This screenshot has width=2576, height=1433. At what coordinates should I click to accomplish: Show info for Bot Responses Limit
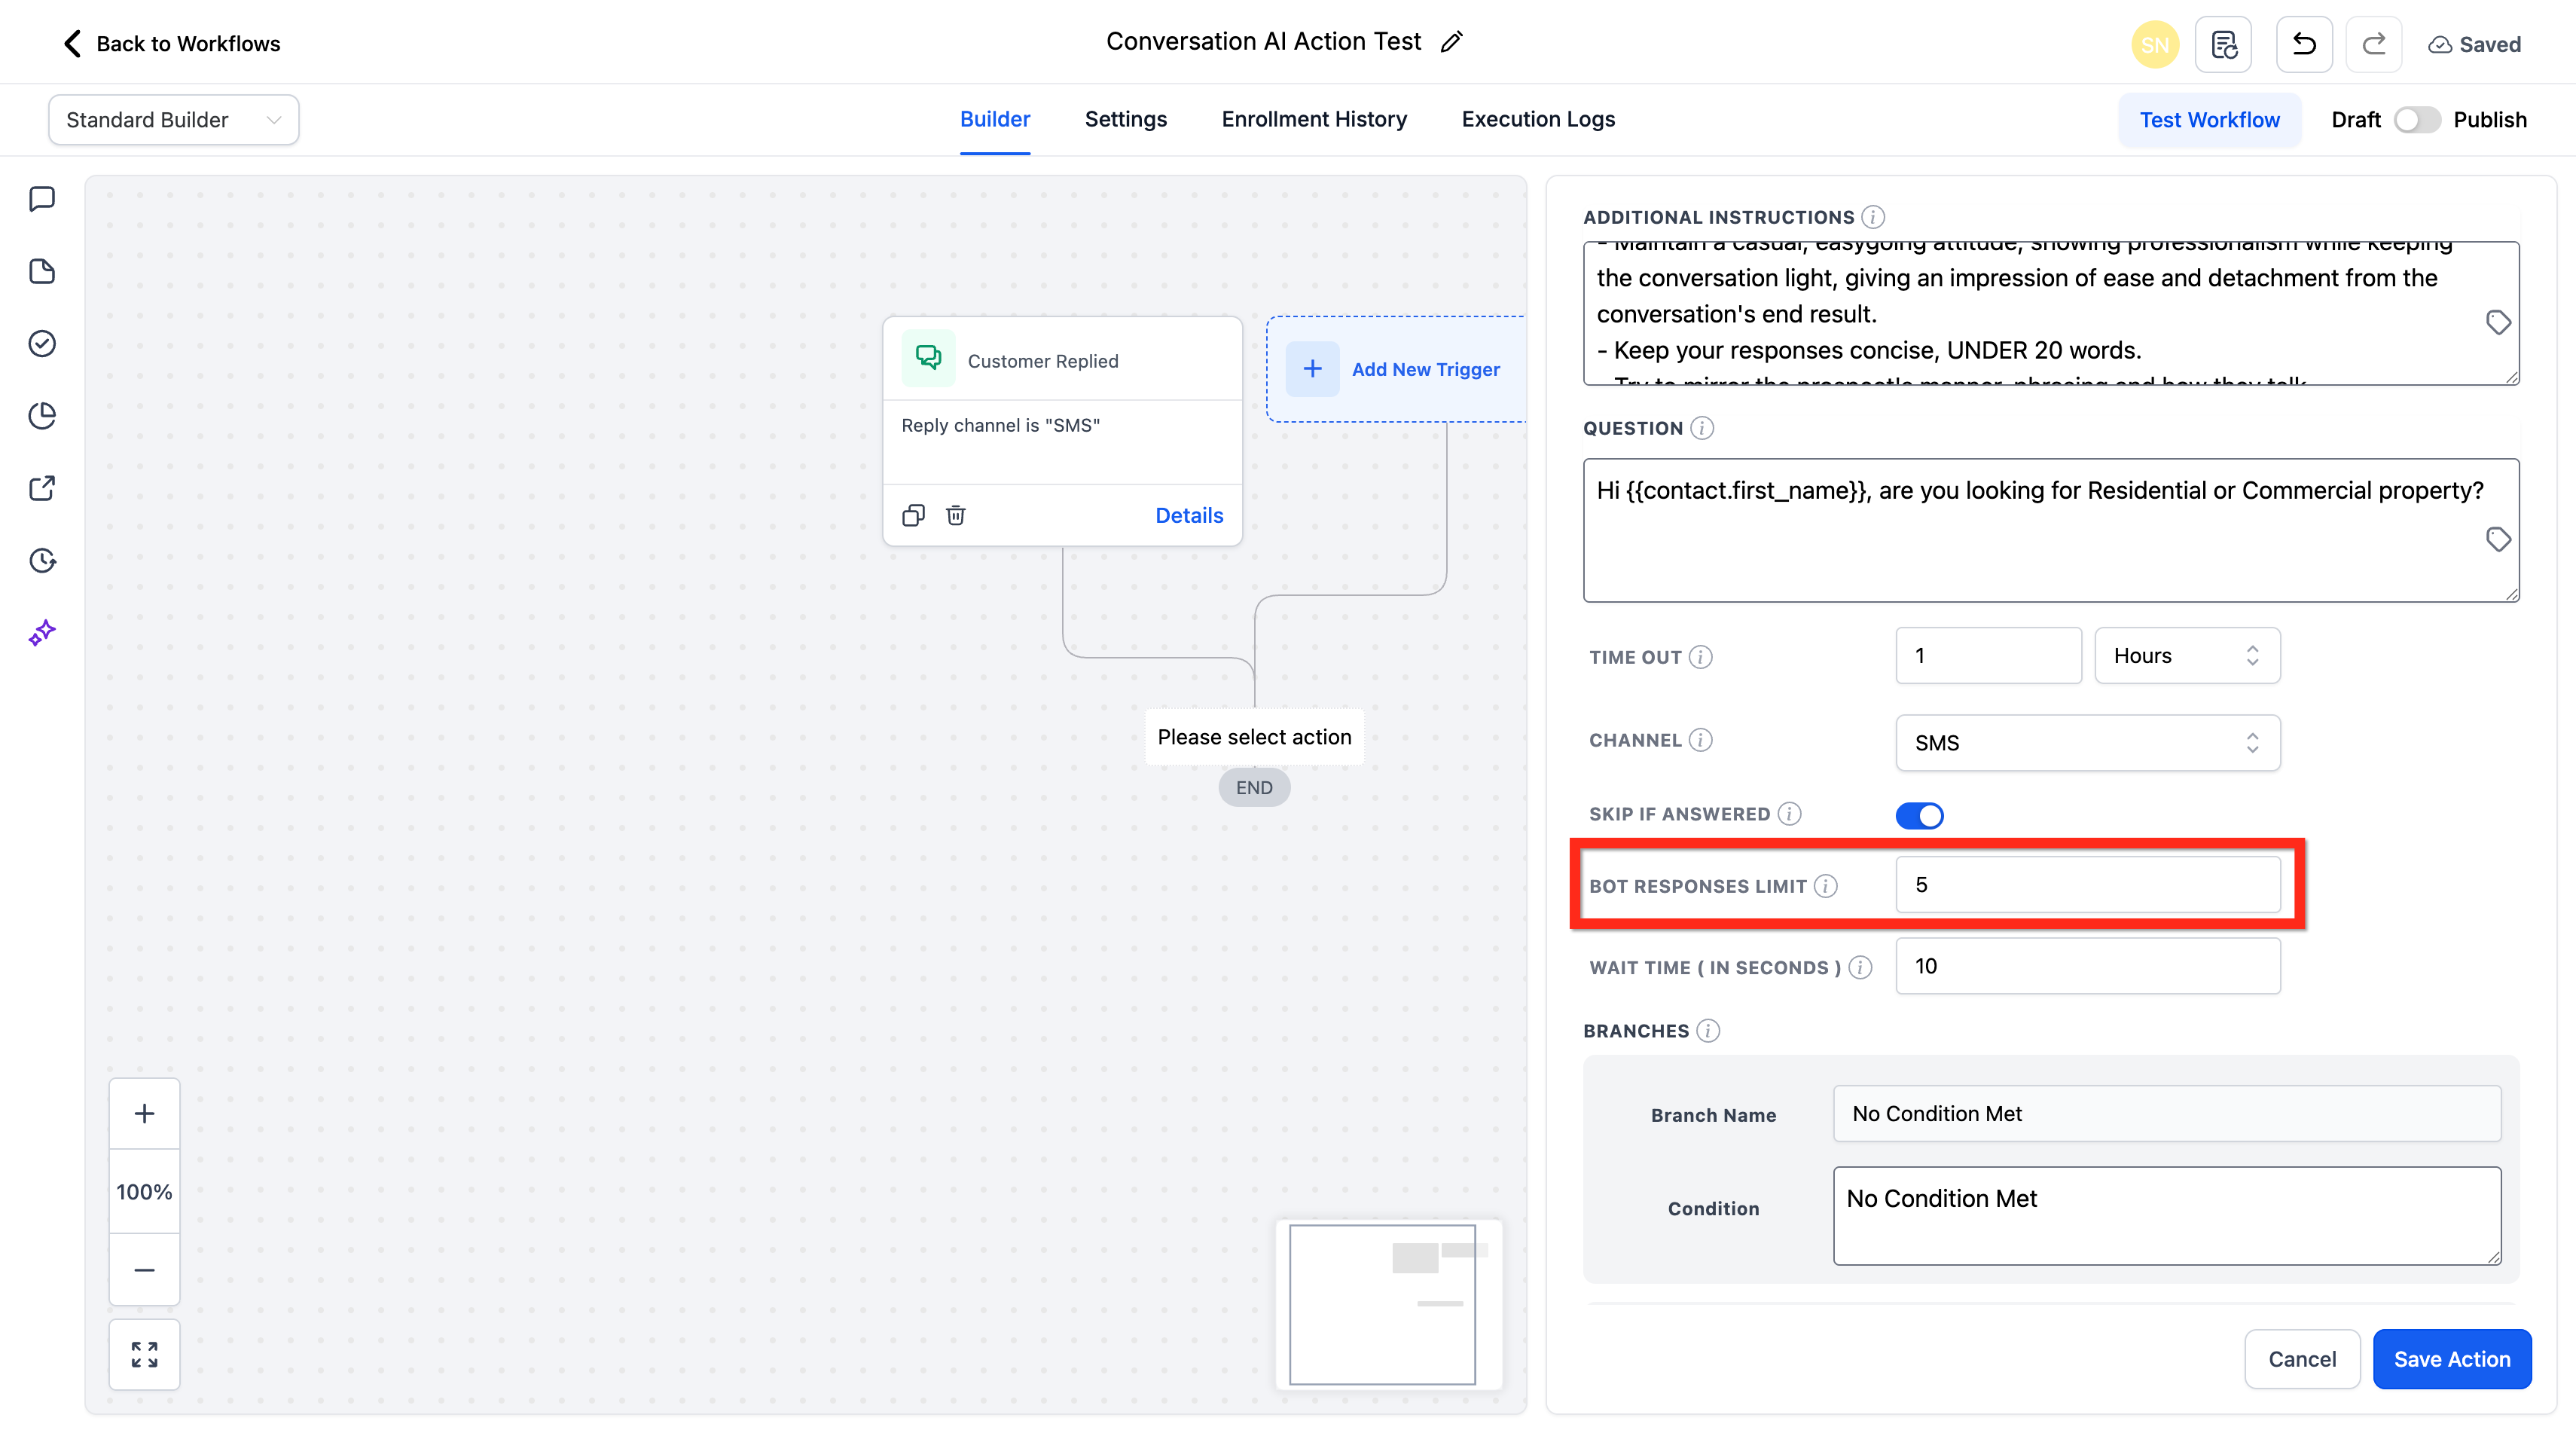click(x=1825, y=886)
